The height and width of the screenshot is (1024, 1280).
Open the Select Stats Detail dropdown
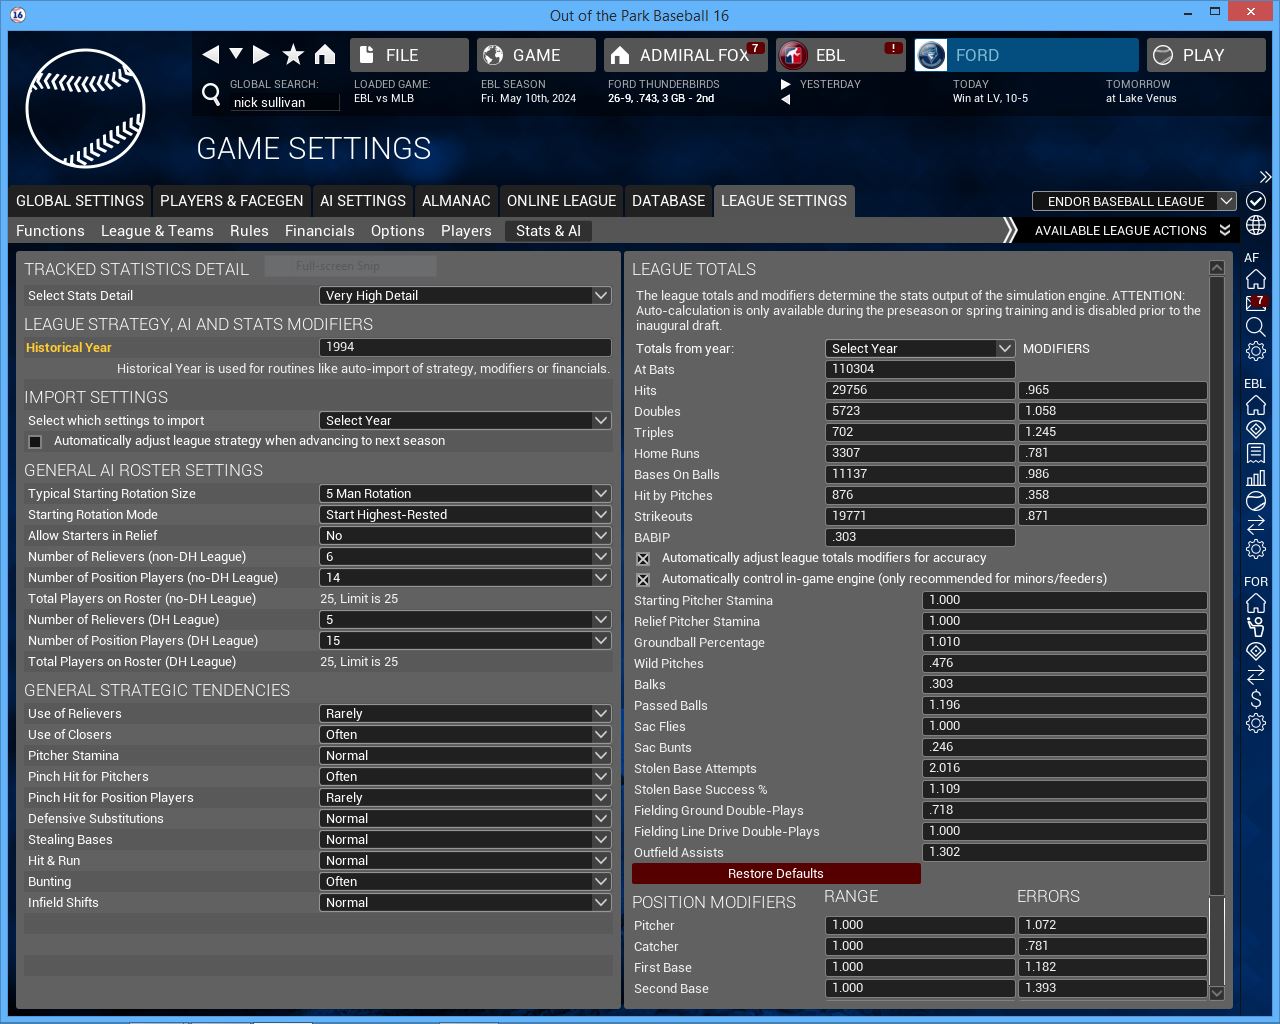pyautogui.click(x=465, y=296)
